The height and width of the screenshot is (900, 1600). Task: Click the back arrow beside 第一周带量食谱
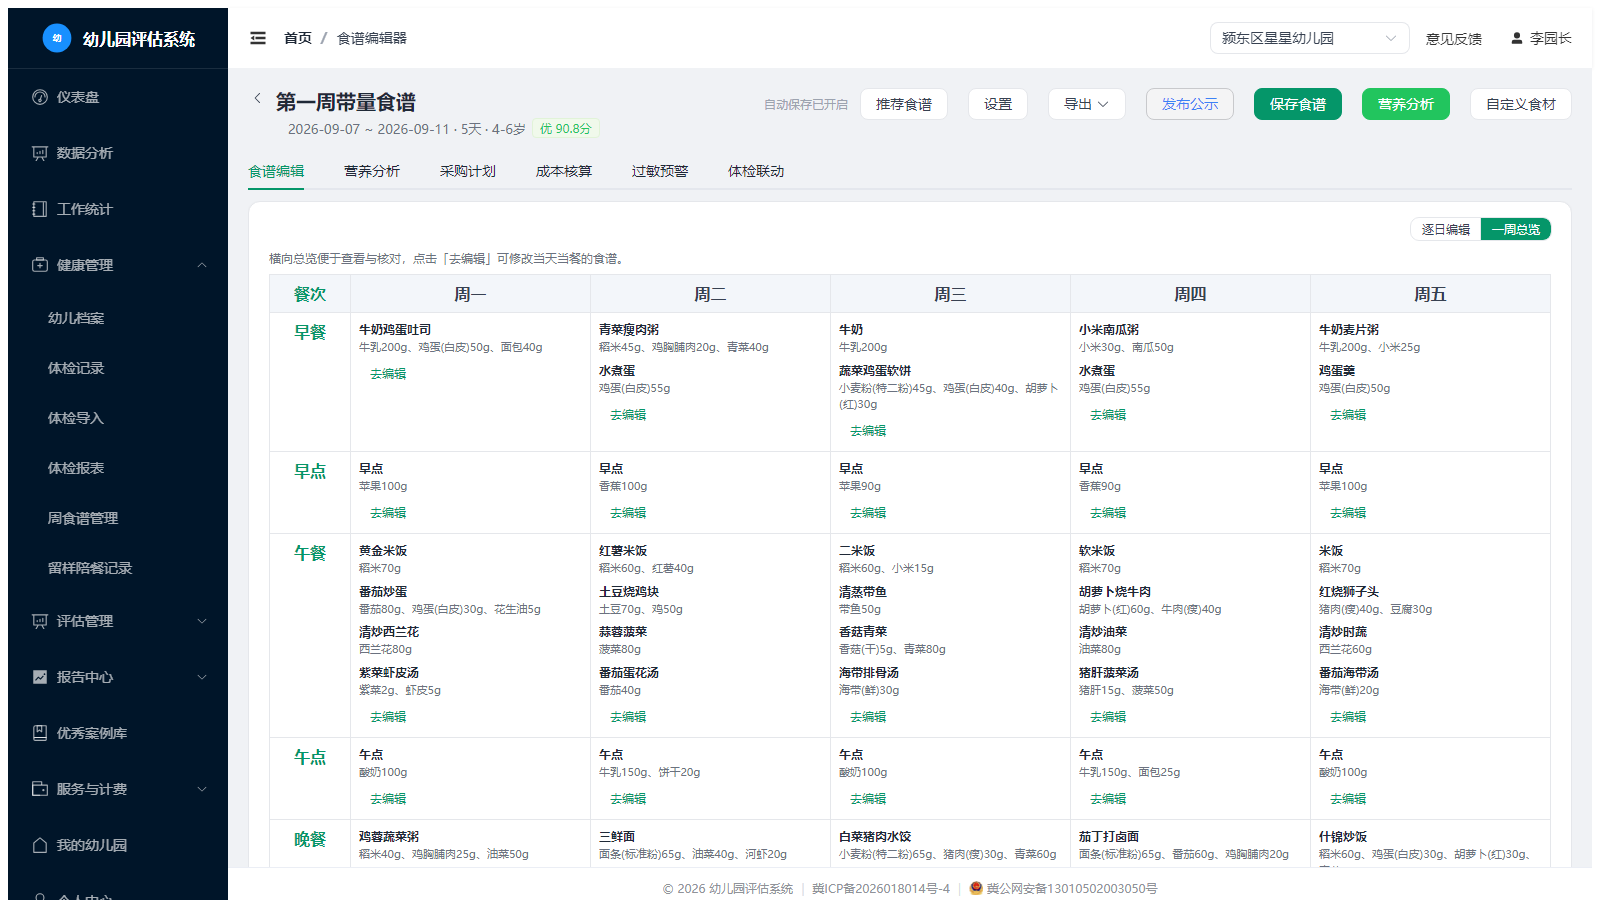point(258,98)
